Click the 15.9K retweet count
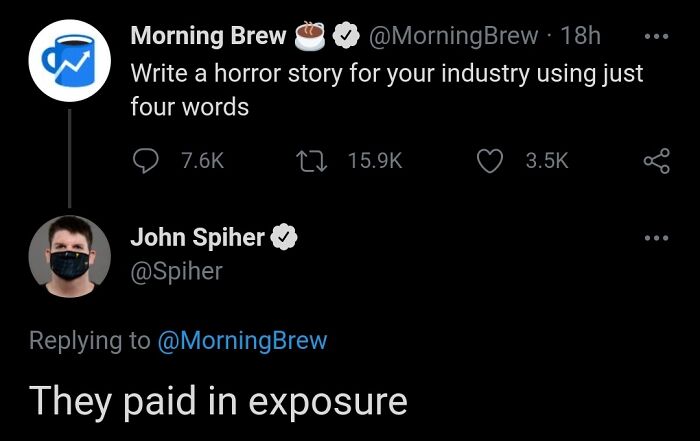The width and height of the screenshot is (700, 441). click(374, 160)
